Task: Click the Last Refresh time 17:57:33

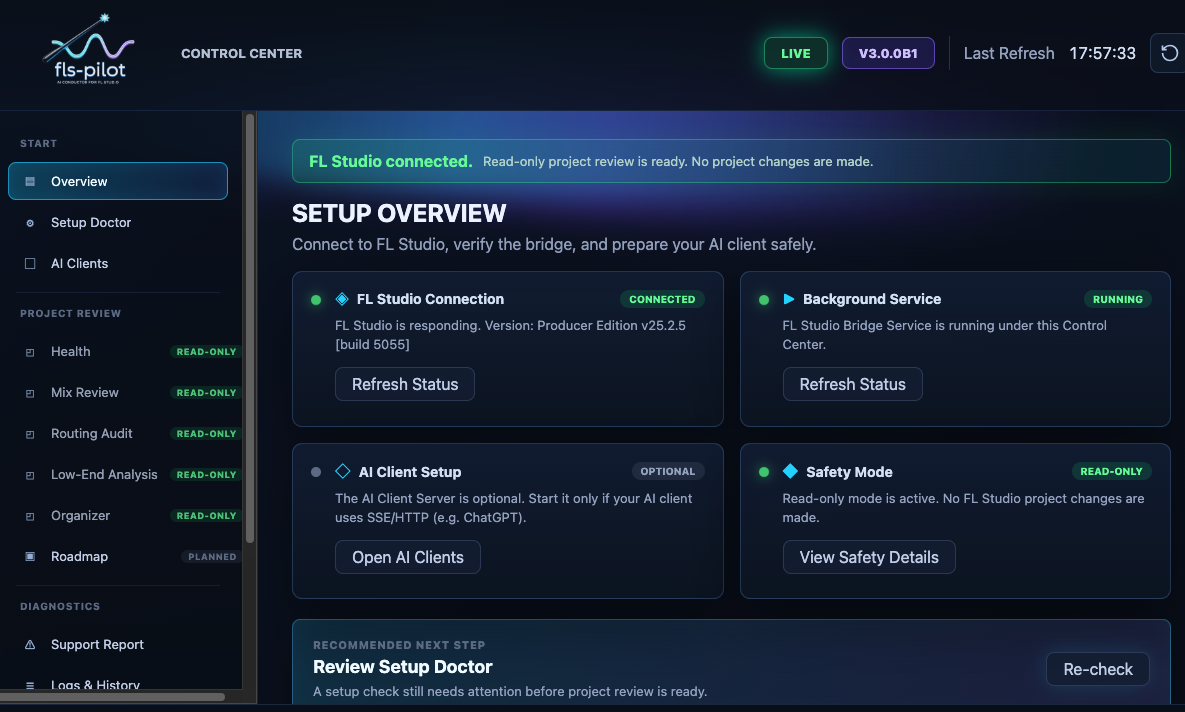Action: pos(1103,53)
